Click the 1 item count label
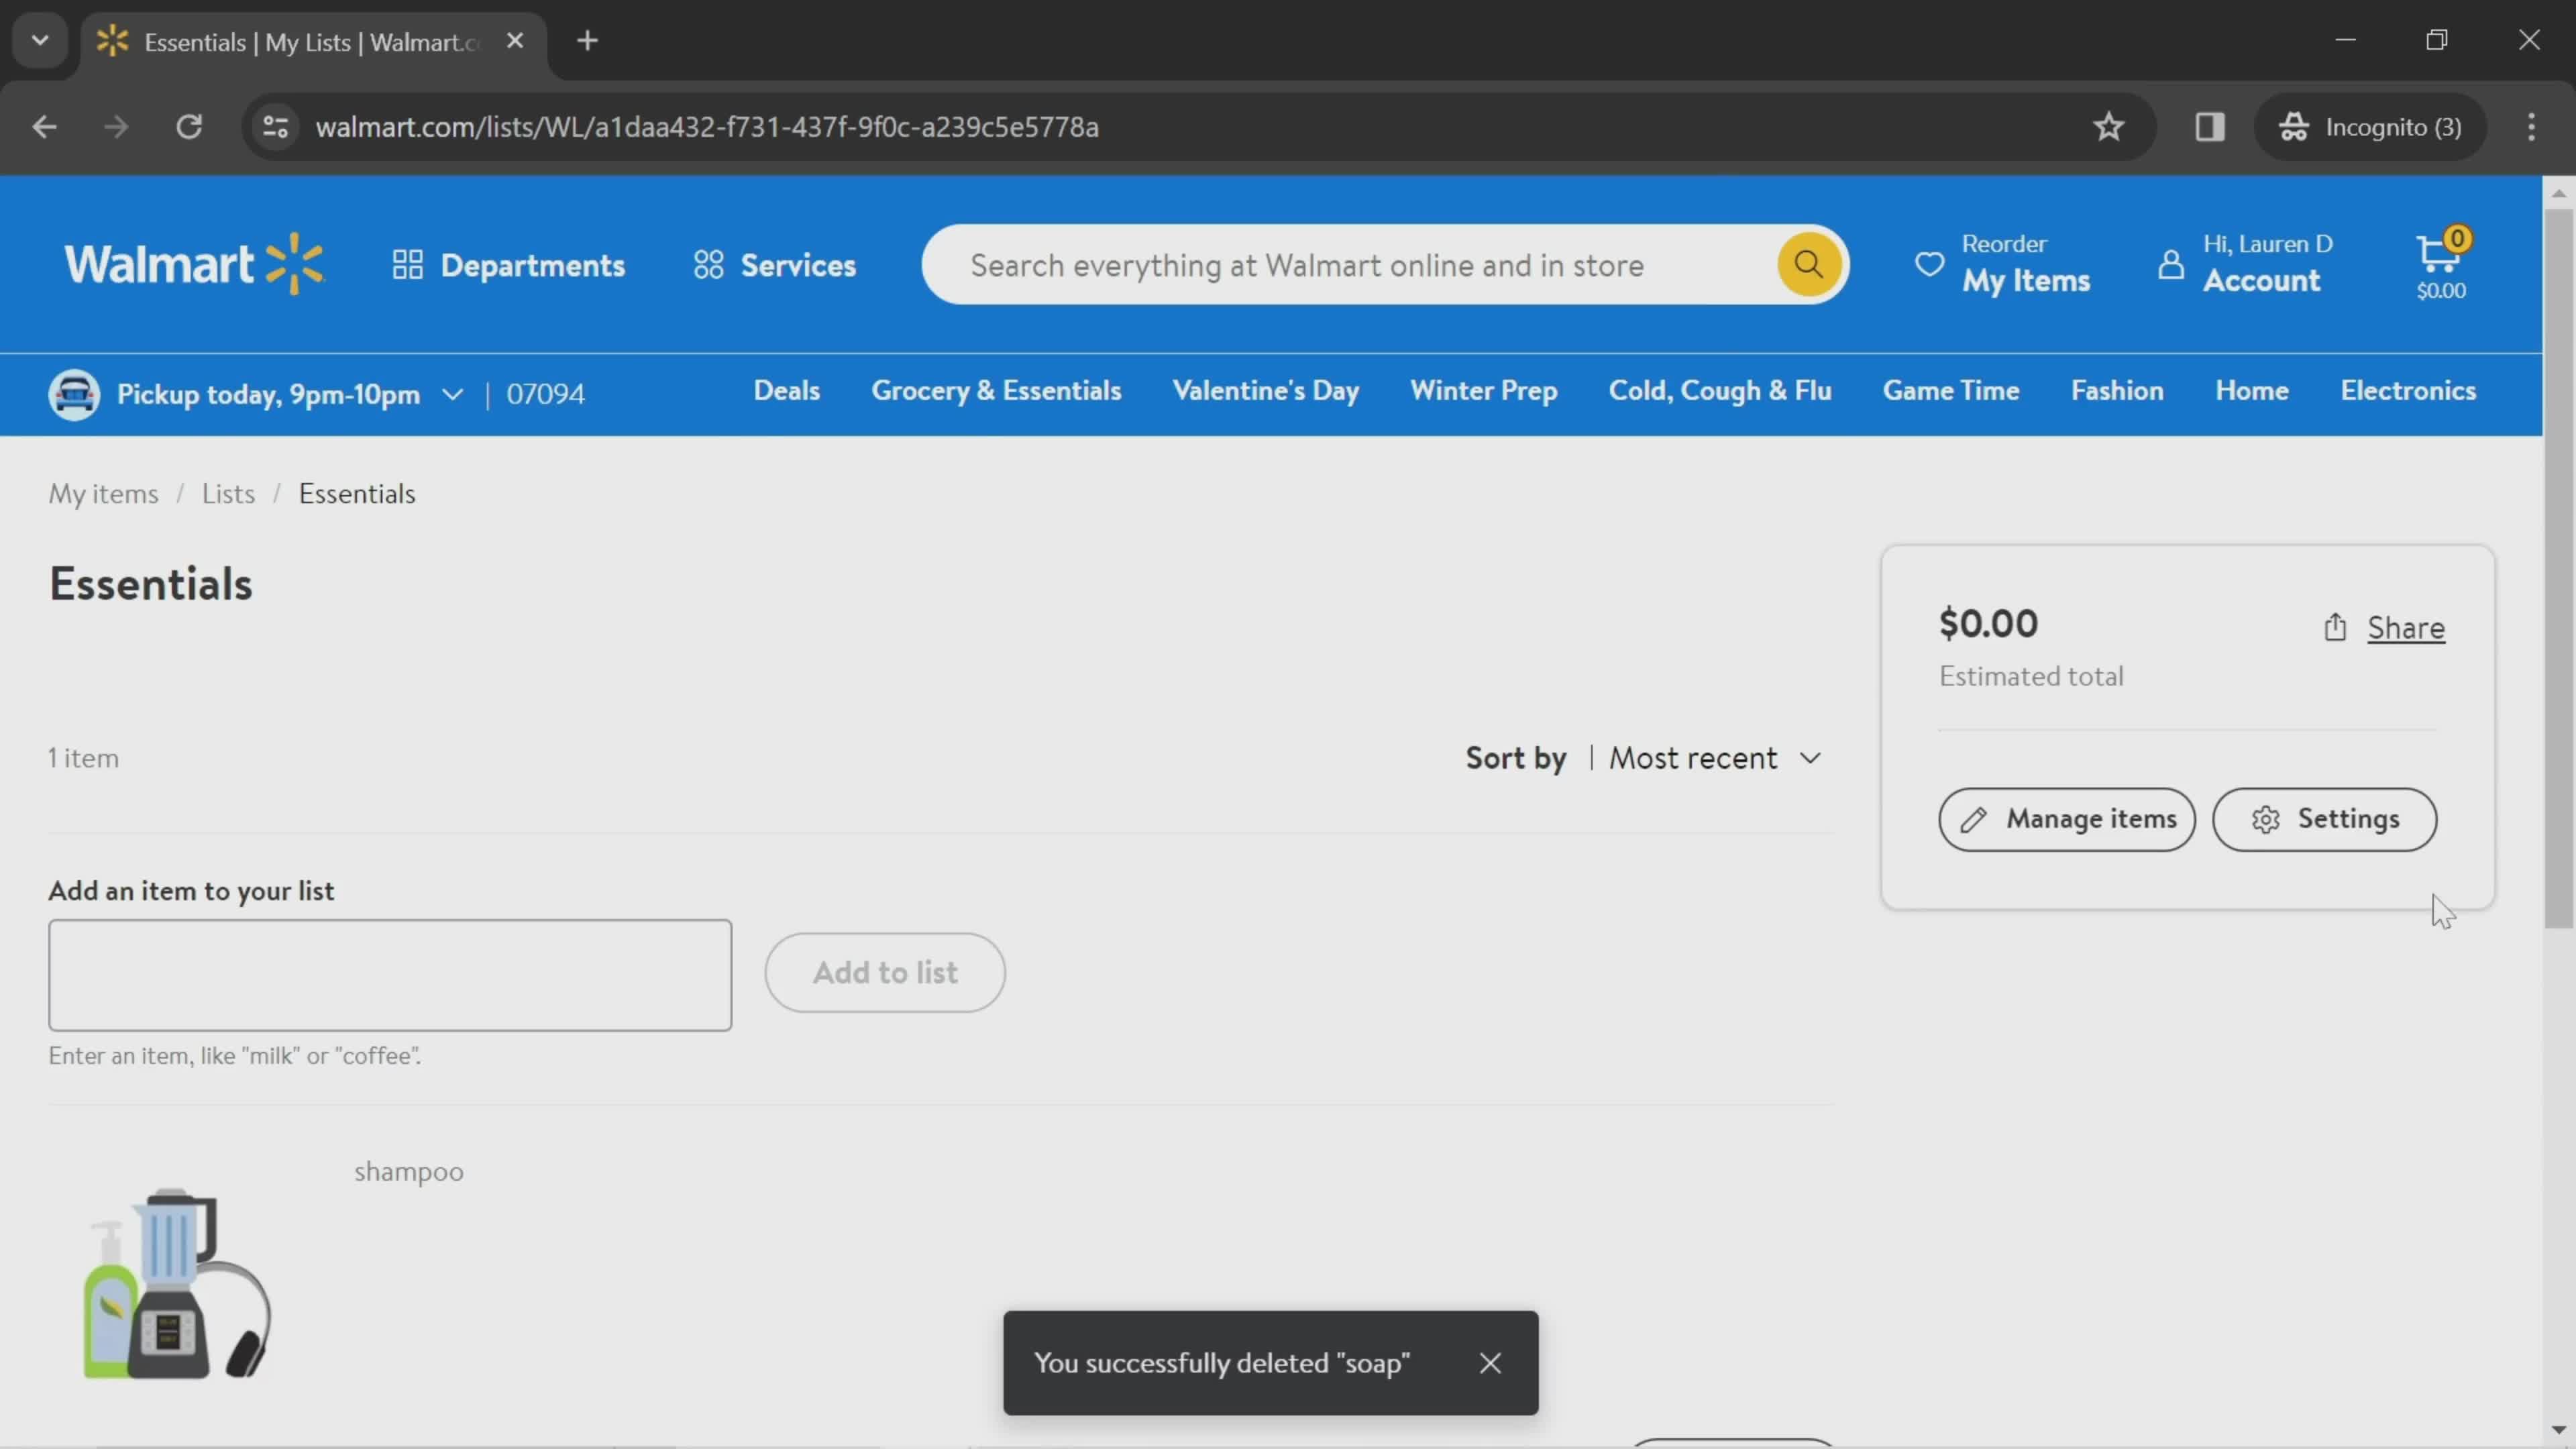The height and width of the screenshot is (1449, 2576). [83, 758]
